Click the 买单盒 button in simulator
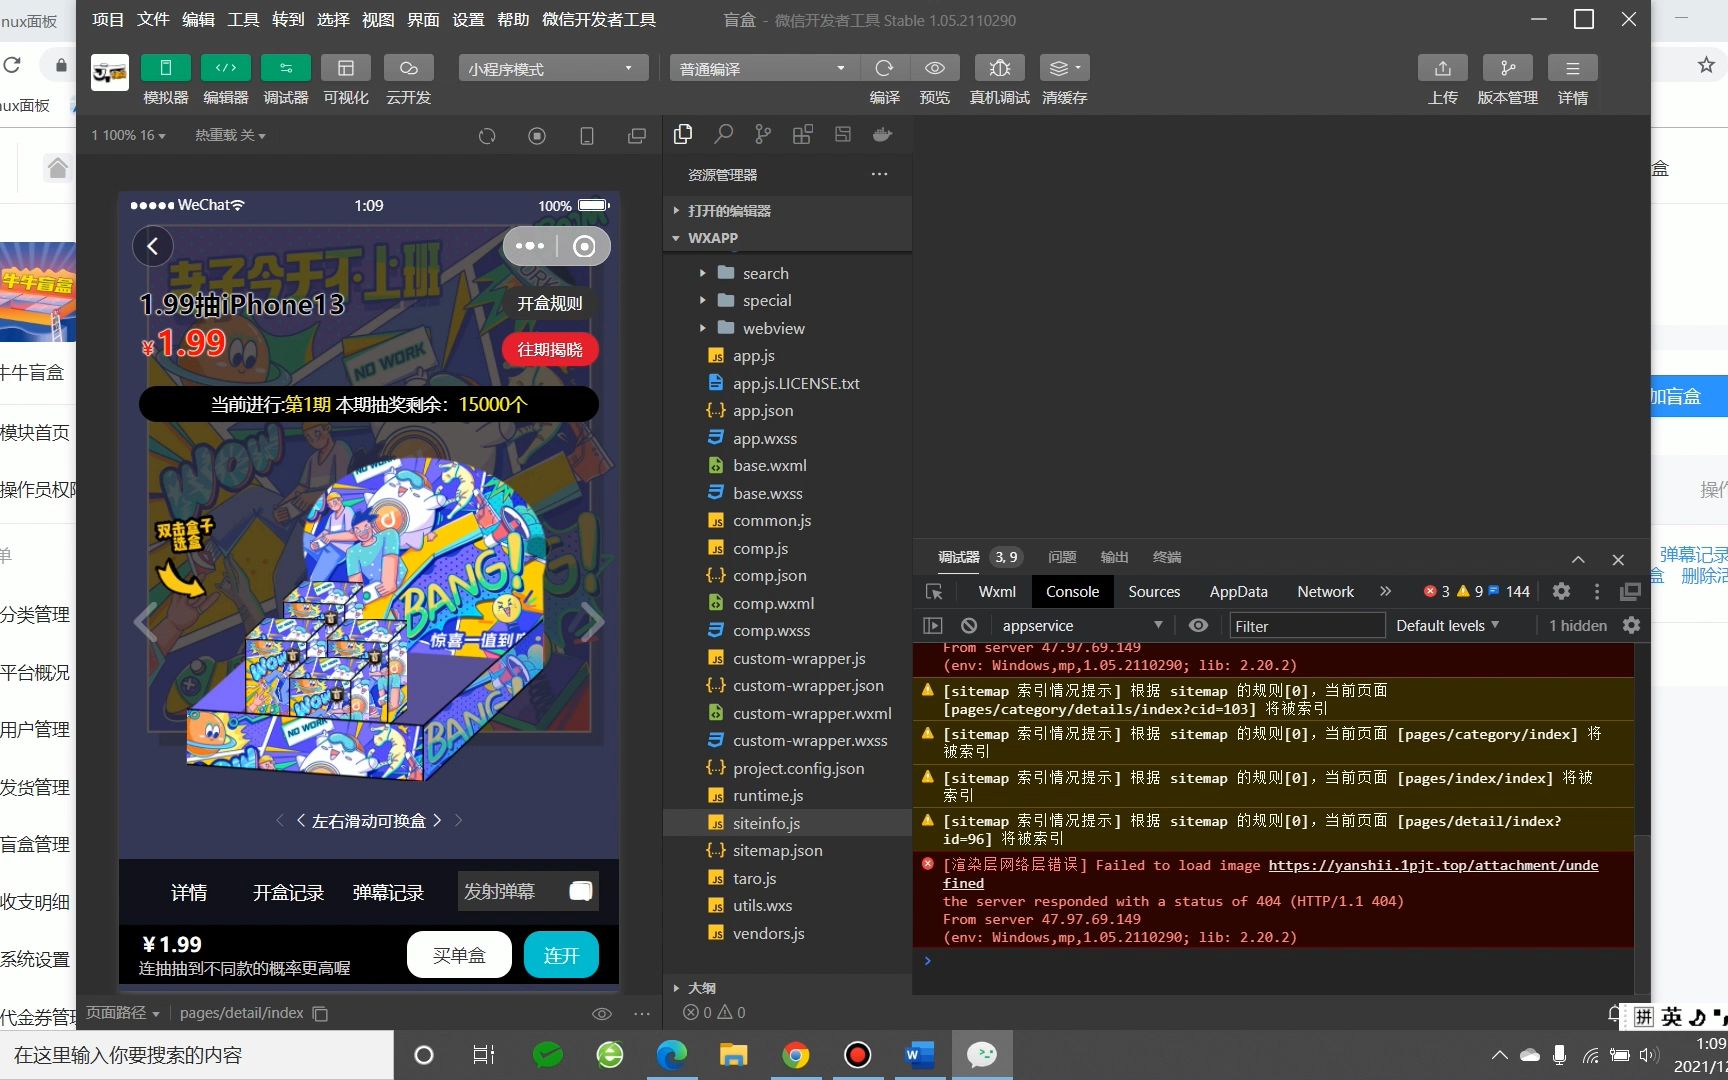This screenshot has height=1080, width=1728. tap(459, 955)
